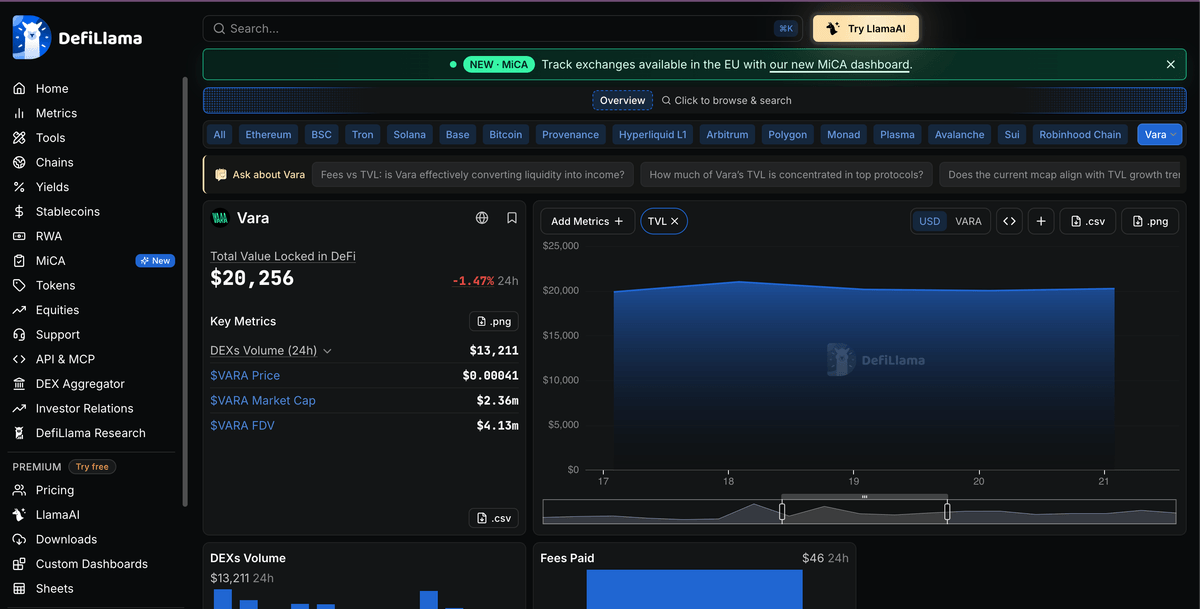This screenshot has height=609, width=1200.
Task: Download chart as .png
Action: (1150, 221)
